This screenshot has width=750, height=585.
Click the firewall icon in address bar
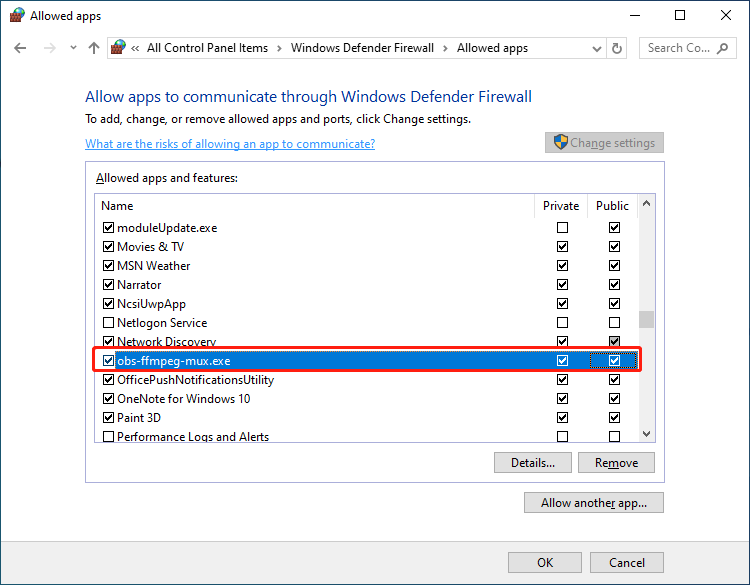click(x=118, y=47)
